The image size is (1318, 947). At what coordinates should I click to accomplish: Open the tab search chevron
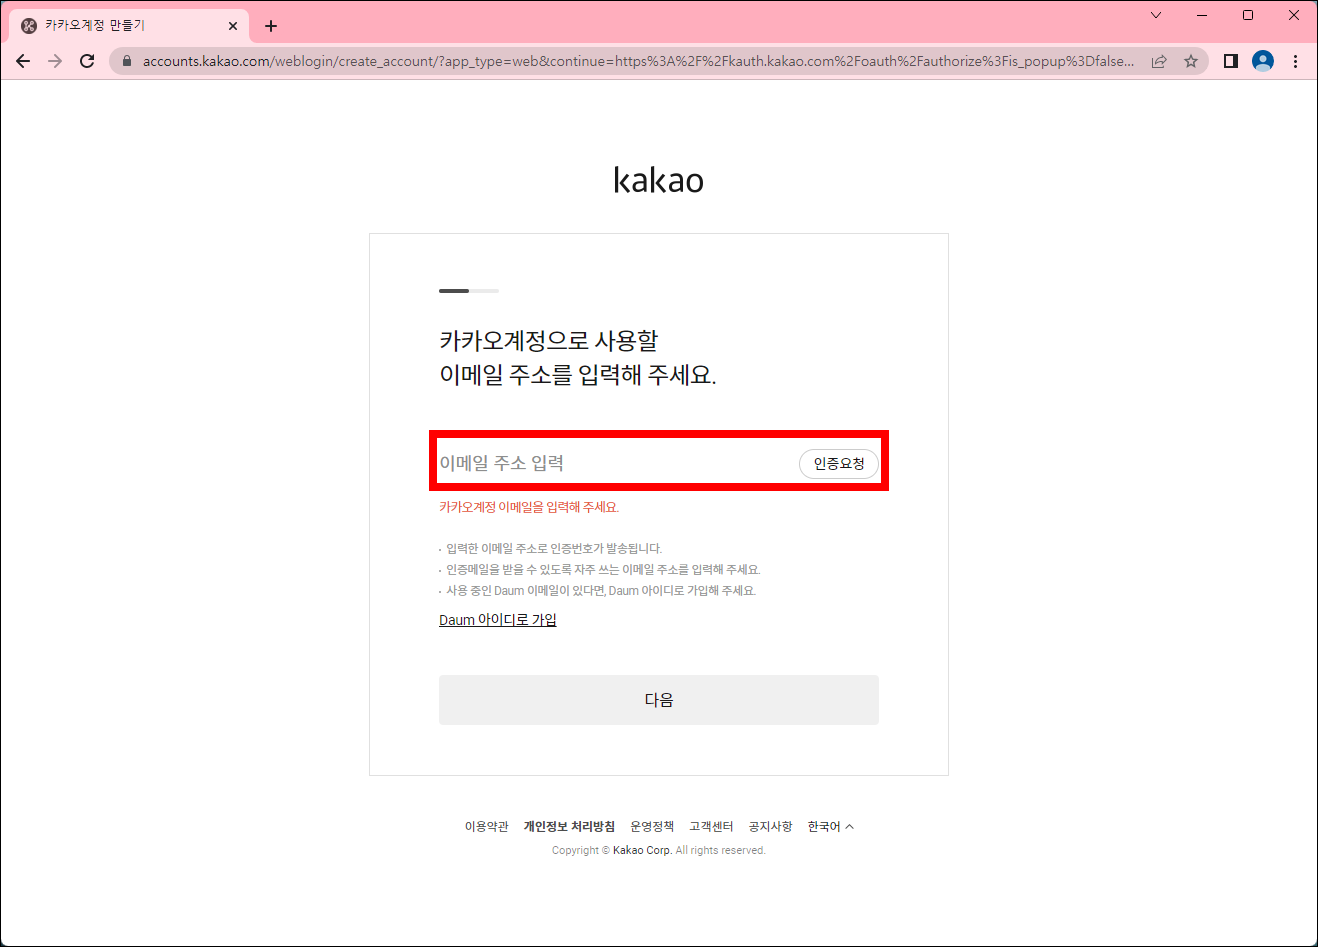tap(1156, 15)
